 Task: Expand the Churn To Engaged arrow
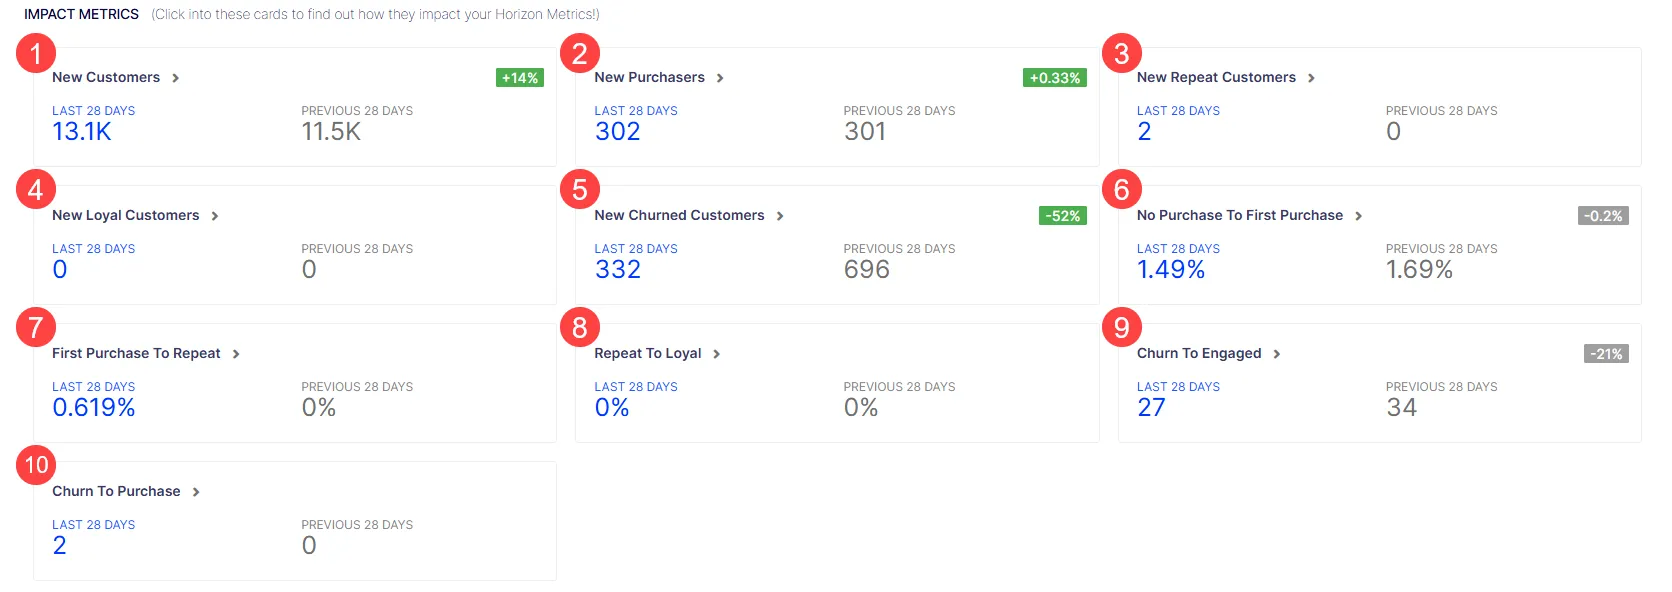click(x=1277, y=354)
